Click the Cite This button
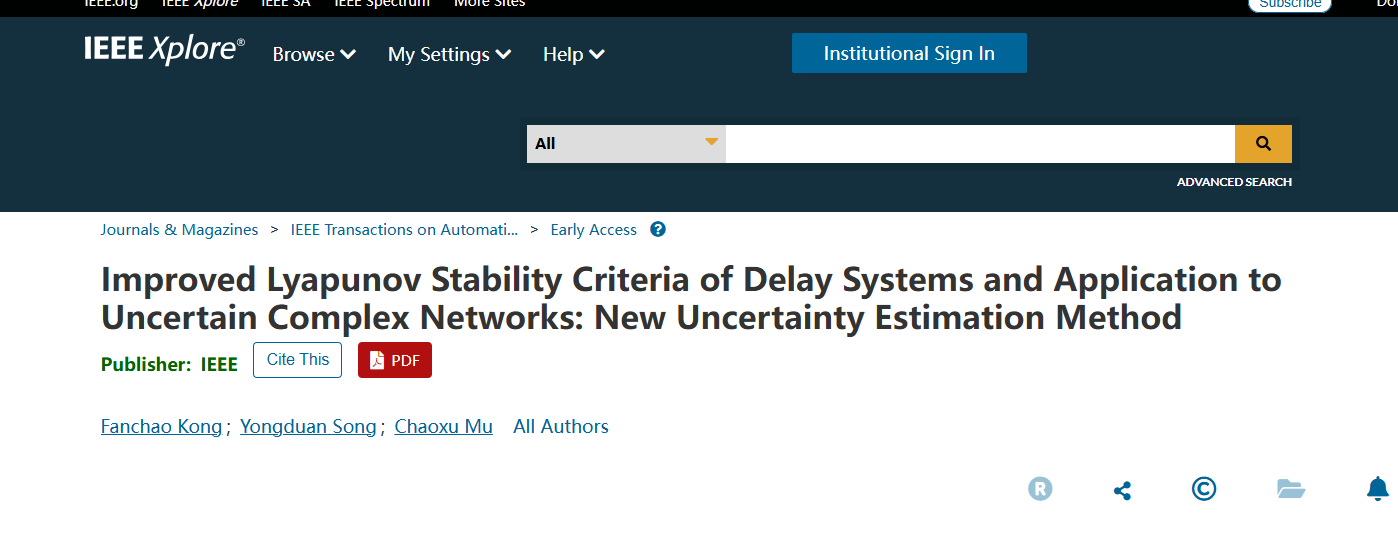1398x537 pixels. click(298, 360)
